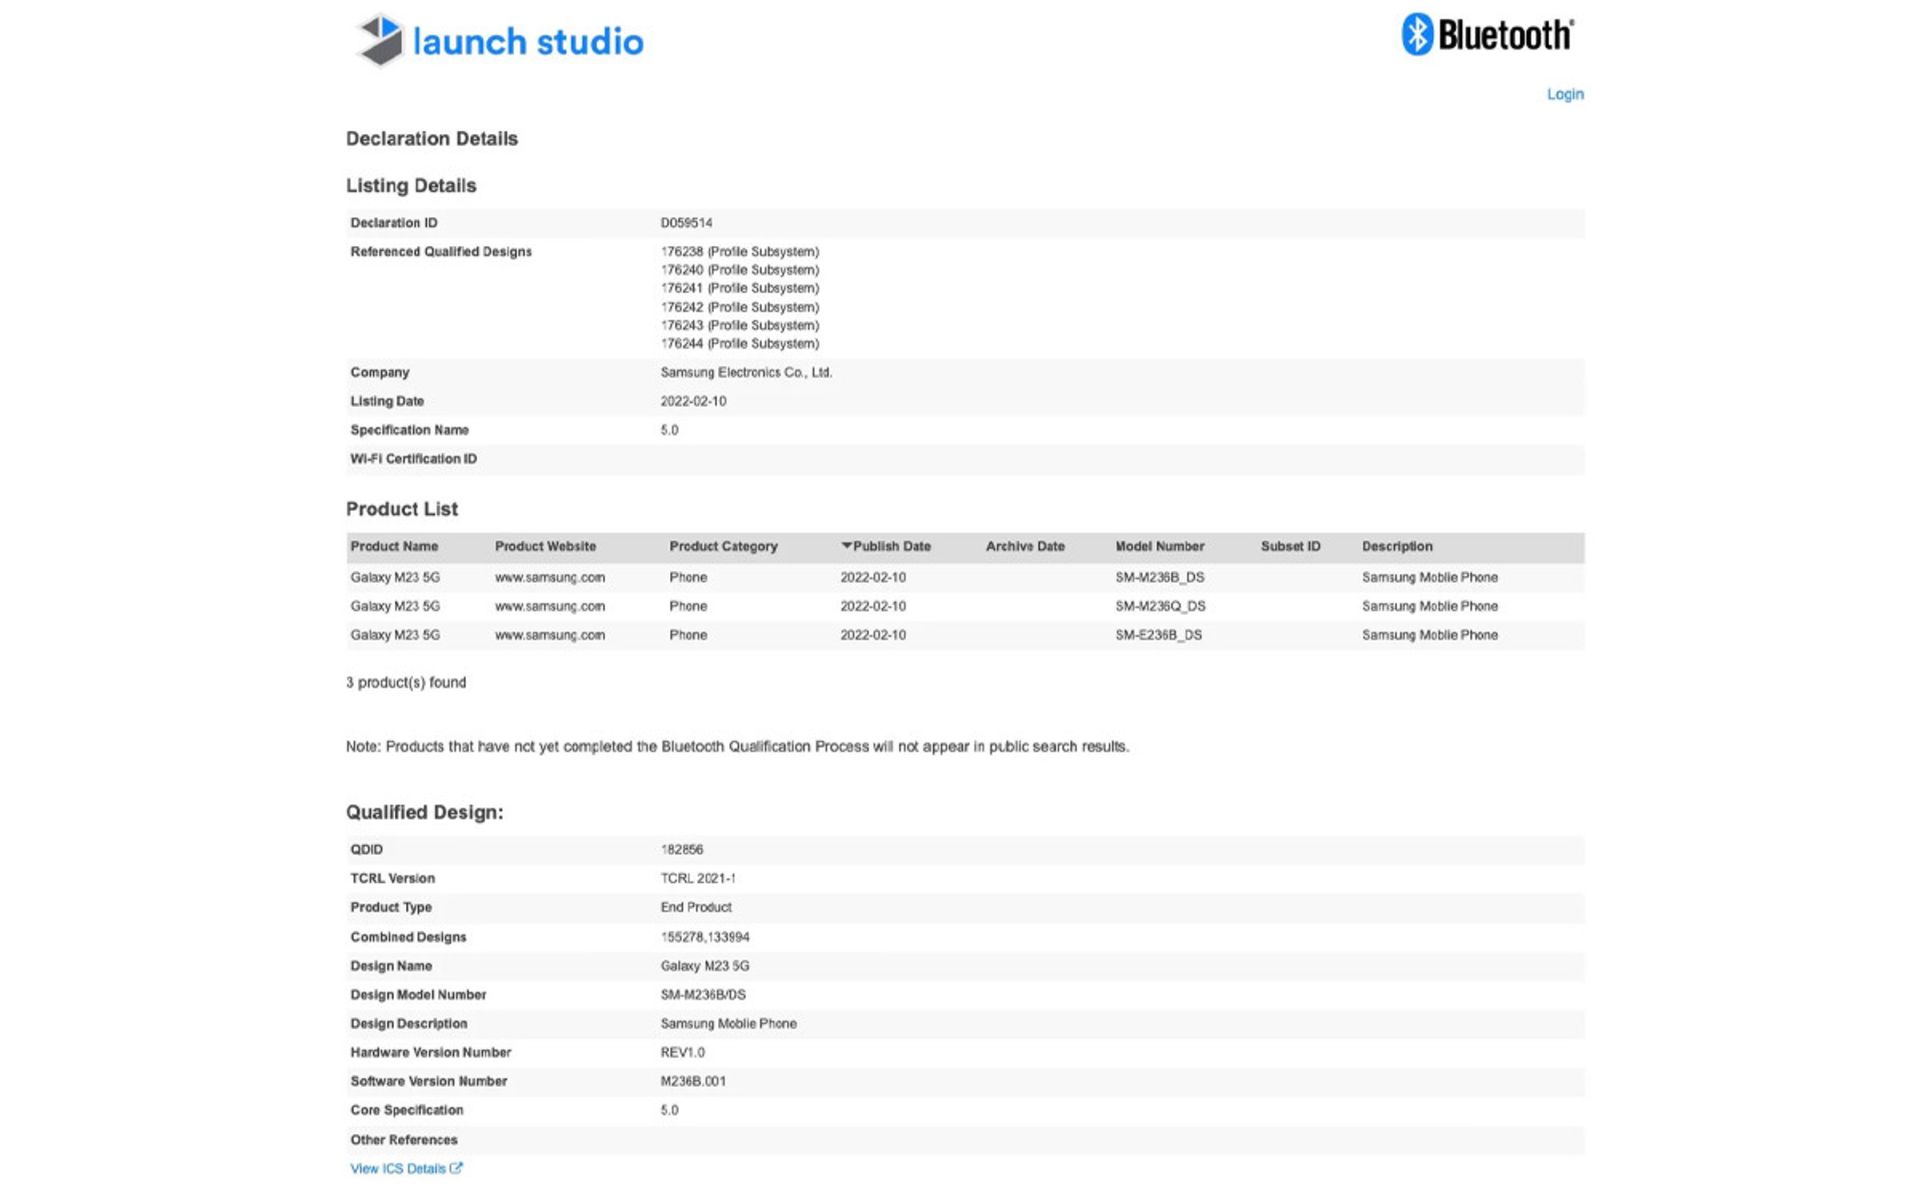Viewport: 1920px width, 1200px height.
Task: Click Phone category in SM-M236Q_DS row
Action: click(x=688, y=606)
